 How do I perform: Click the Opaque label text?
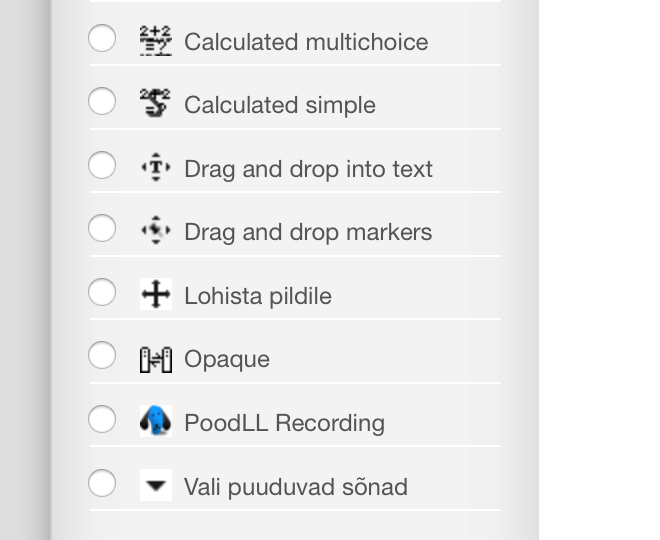[x=227, y=359]
